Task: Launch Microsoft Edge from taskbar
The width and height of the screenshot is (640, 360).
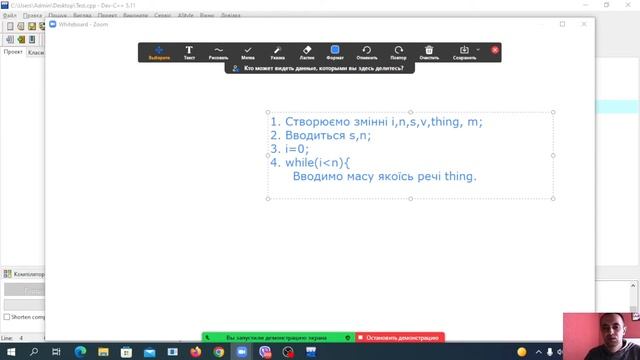Action: coord(80,352)
